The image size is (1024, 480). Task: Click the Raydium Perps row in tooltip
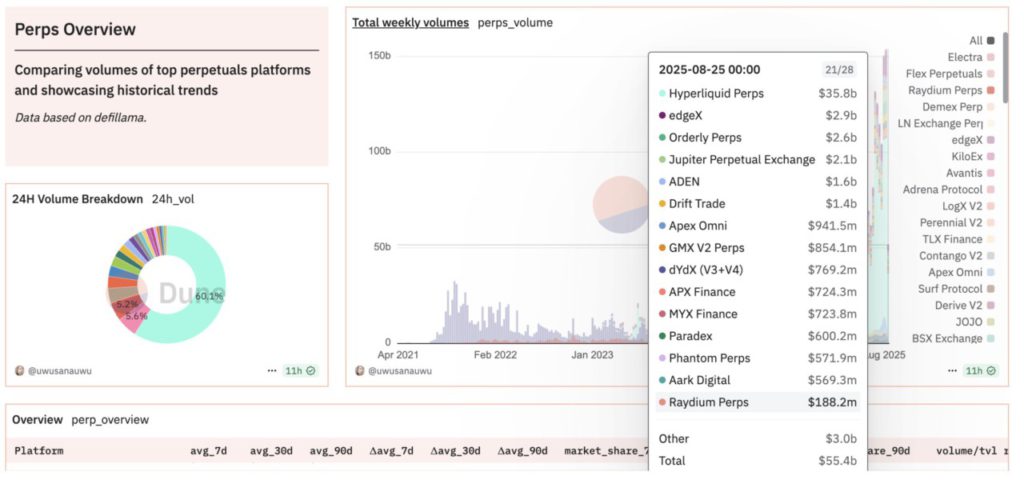757,402
